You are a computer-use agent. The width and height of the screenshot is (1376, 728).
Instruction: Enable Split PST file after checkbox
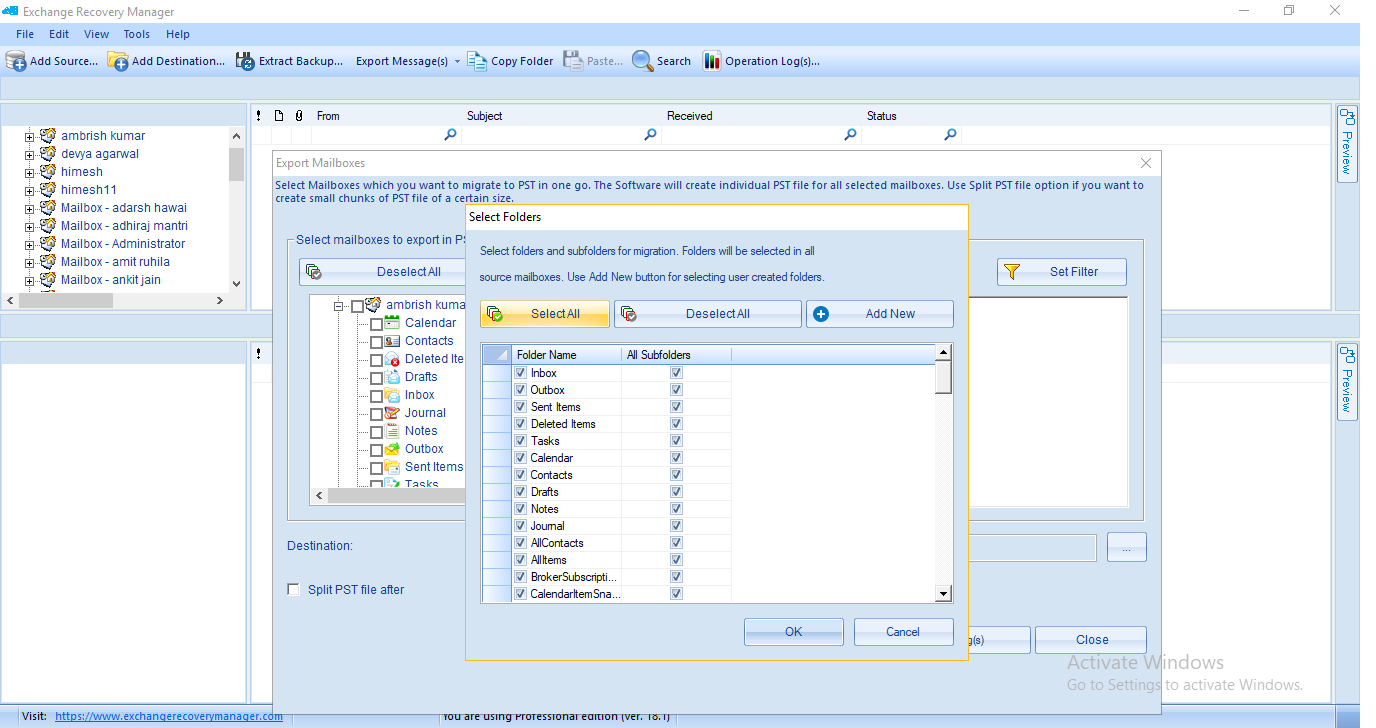click(294, 589)
